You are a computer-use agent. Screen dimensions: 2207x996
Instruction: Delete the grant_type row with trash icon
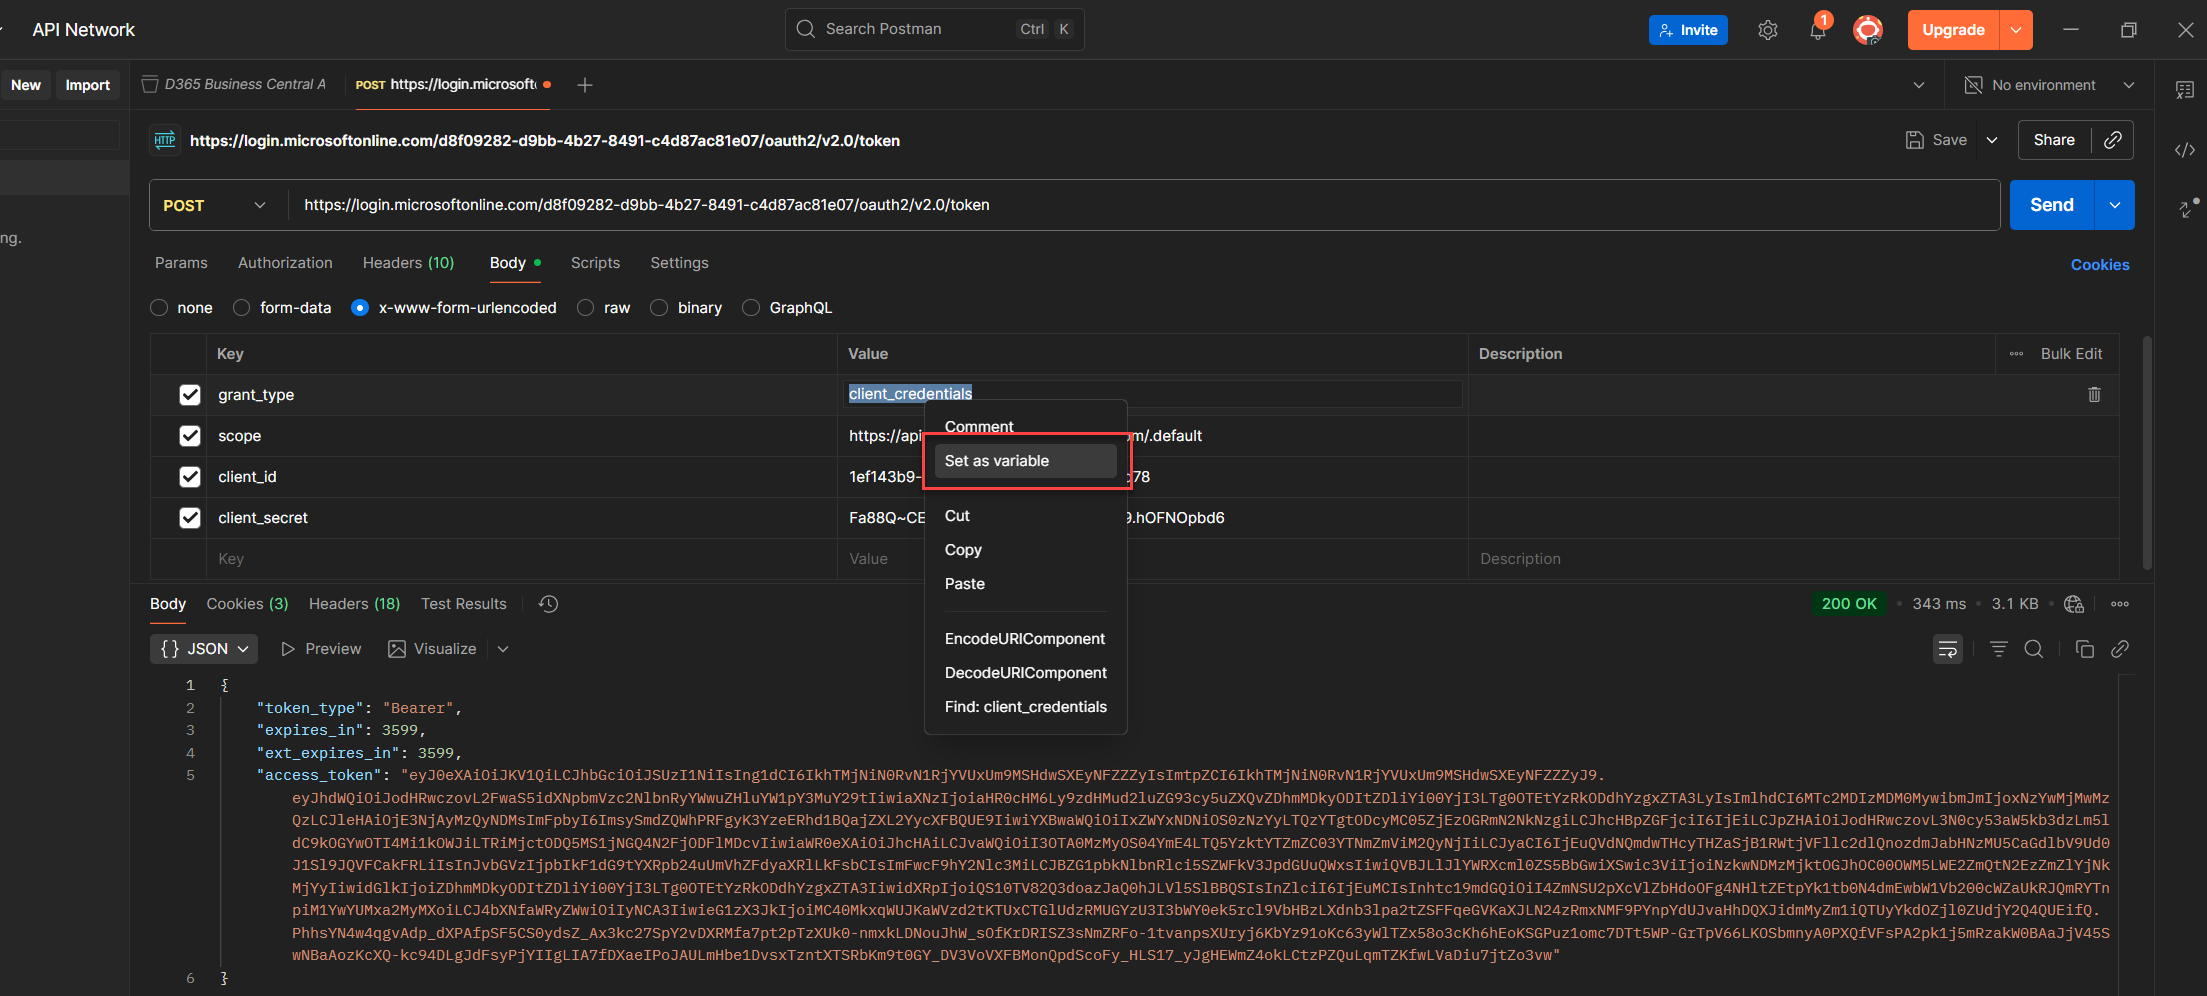pos(2094,395)
